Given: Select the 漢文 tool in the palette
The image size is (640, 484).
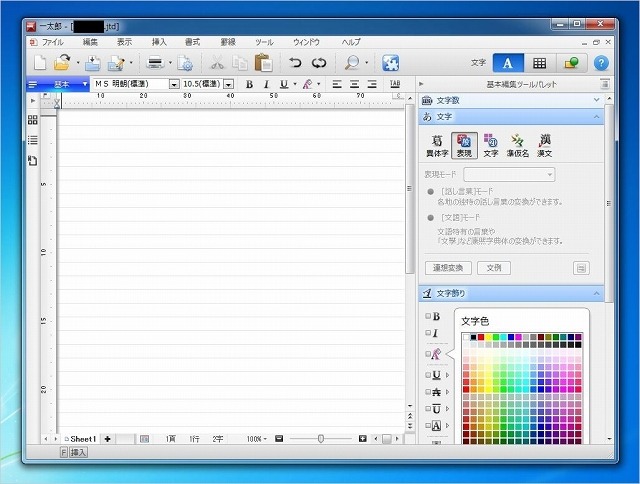Looking at the screenshot, I should [x=545, y=146].
